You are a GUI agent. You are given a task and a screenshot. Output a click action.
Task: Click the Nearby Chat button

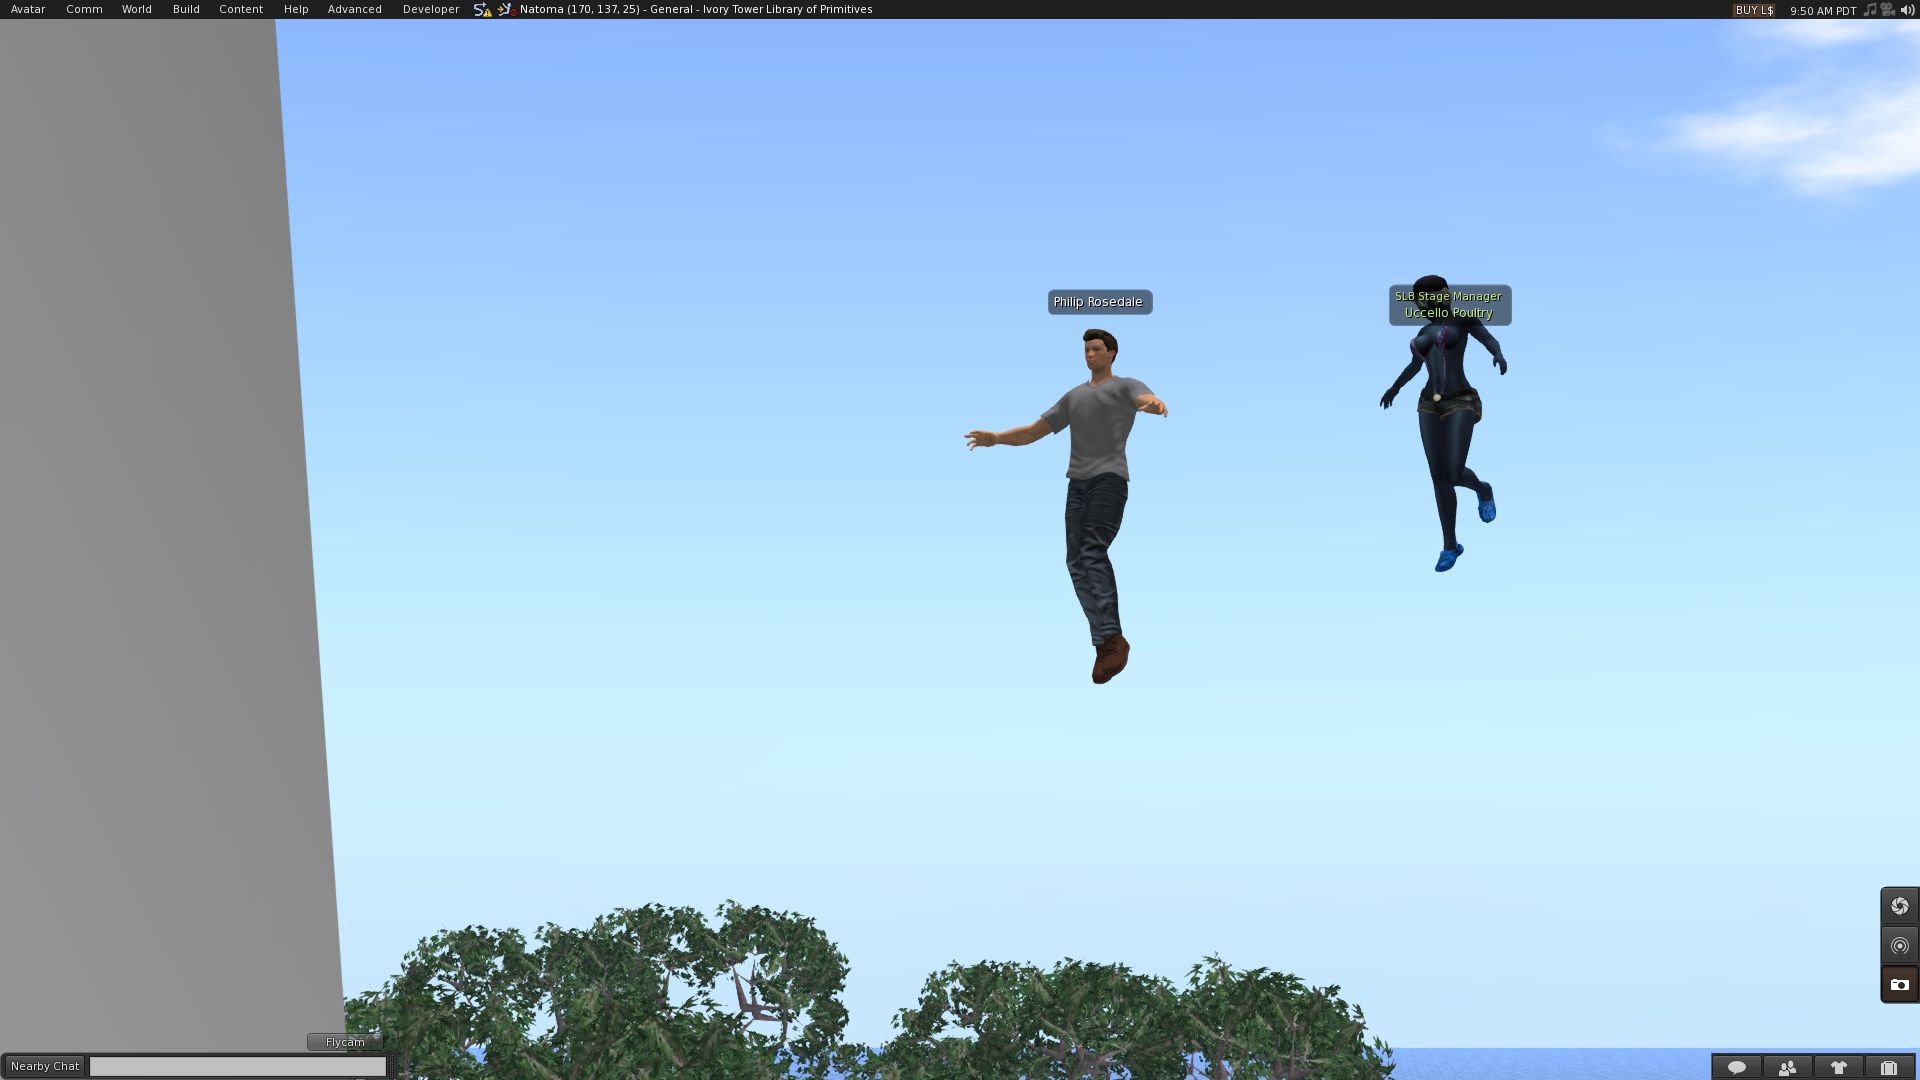click(x=45, y=1066)
